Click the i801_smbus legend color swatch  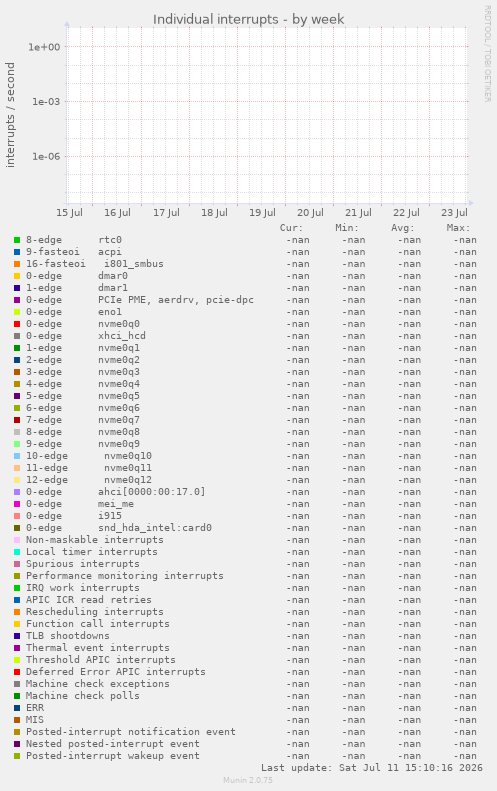pos(17,264)
